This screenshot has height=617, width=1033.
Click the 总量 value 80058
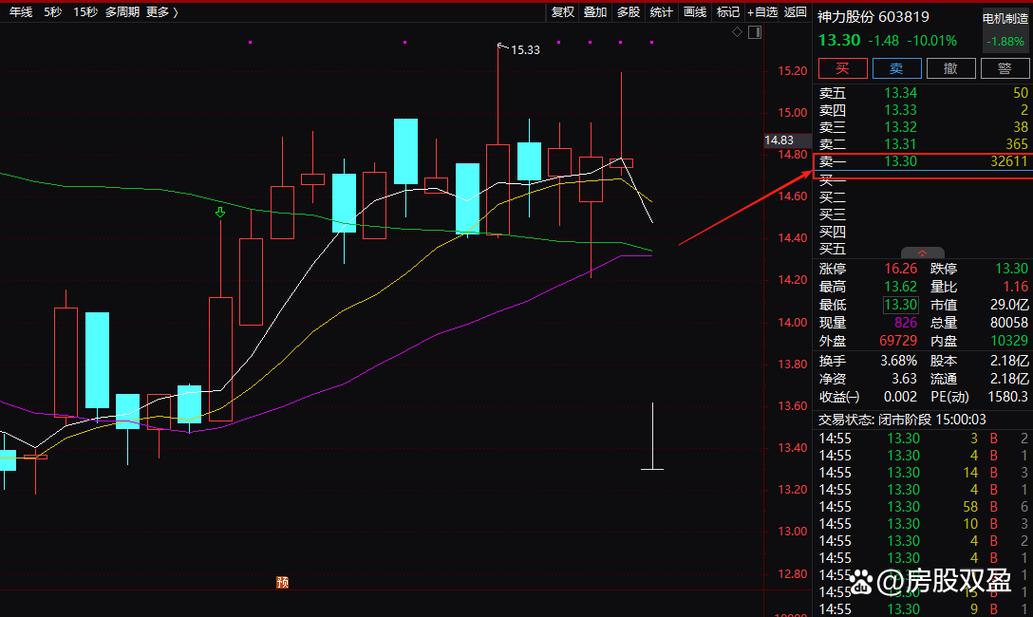(1009, 323)
